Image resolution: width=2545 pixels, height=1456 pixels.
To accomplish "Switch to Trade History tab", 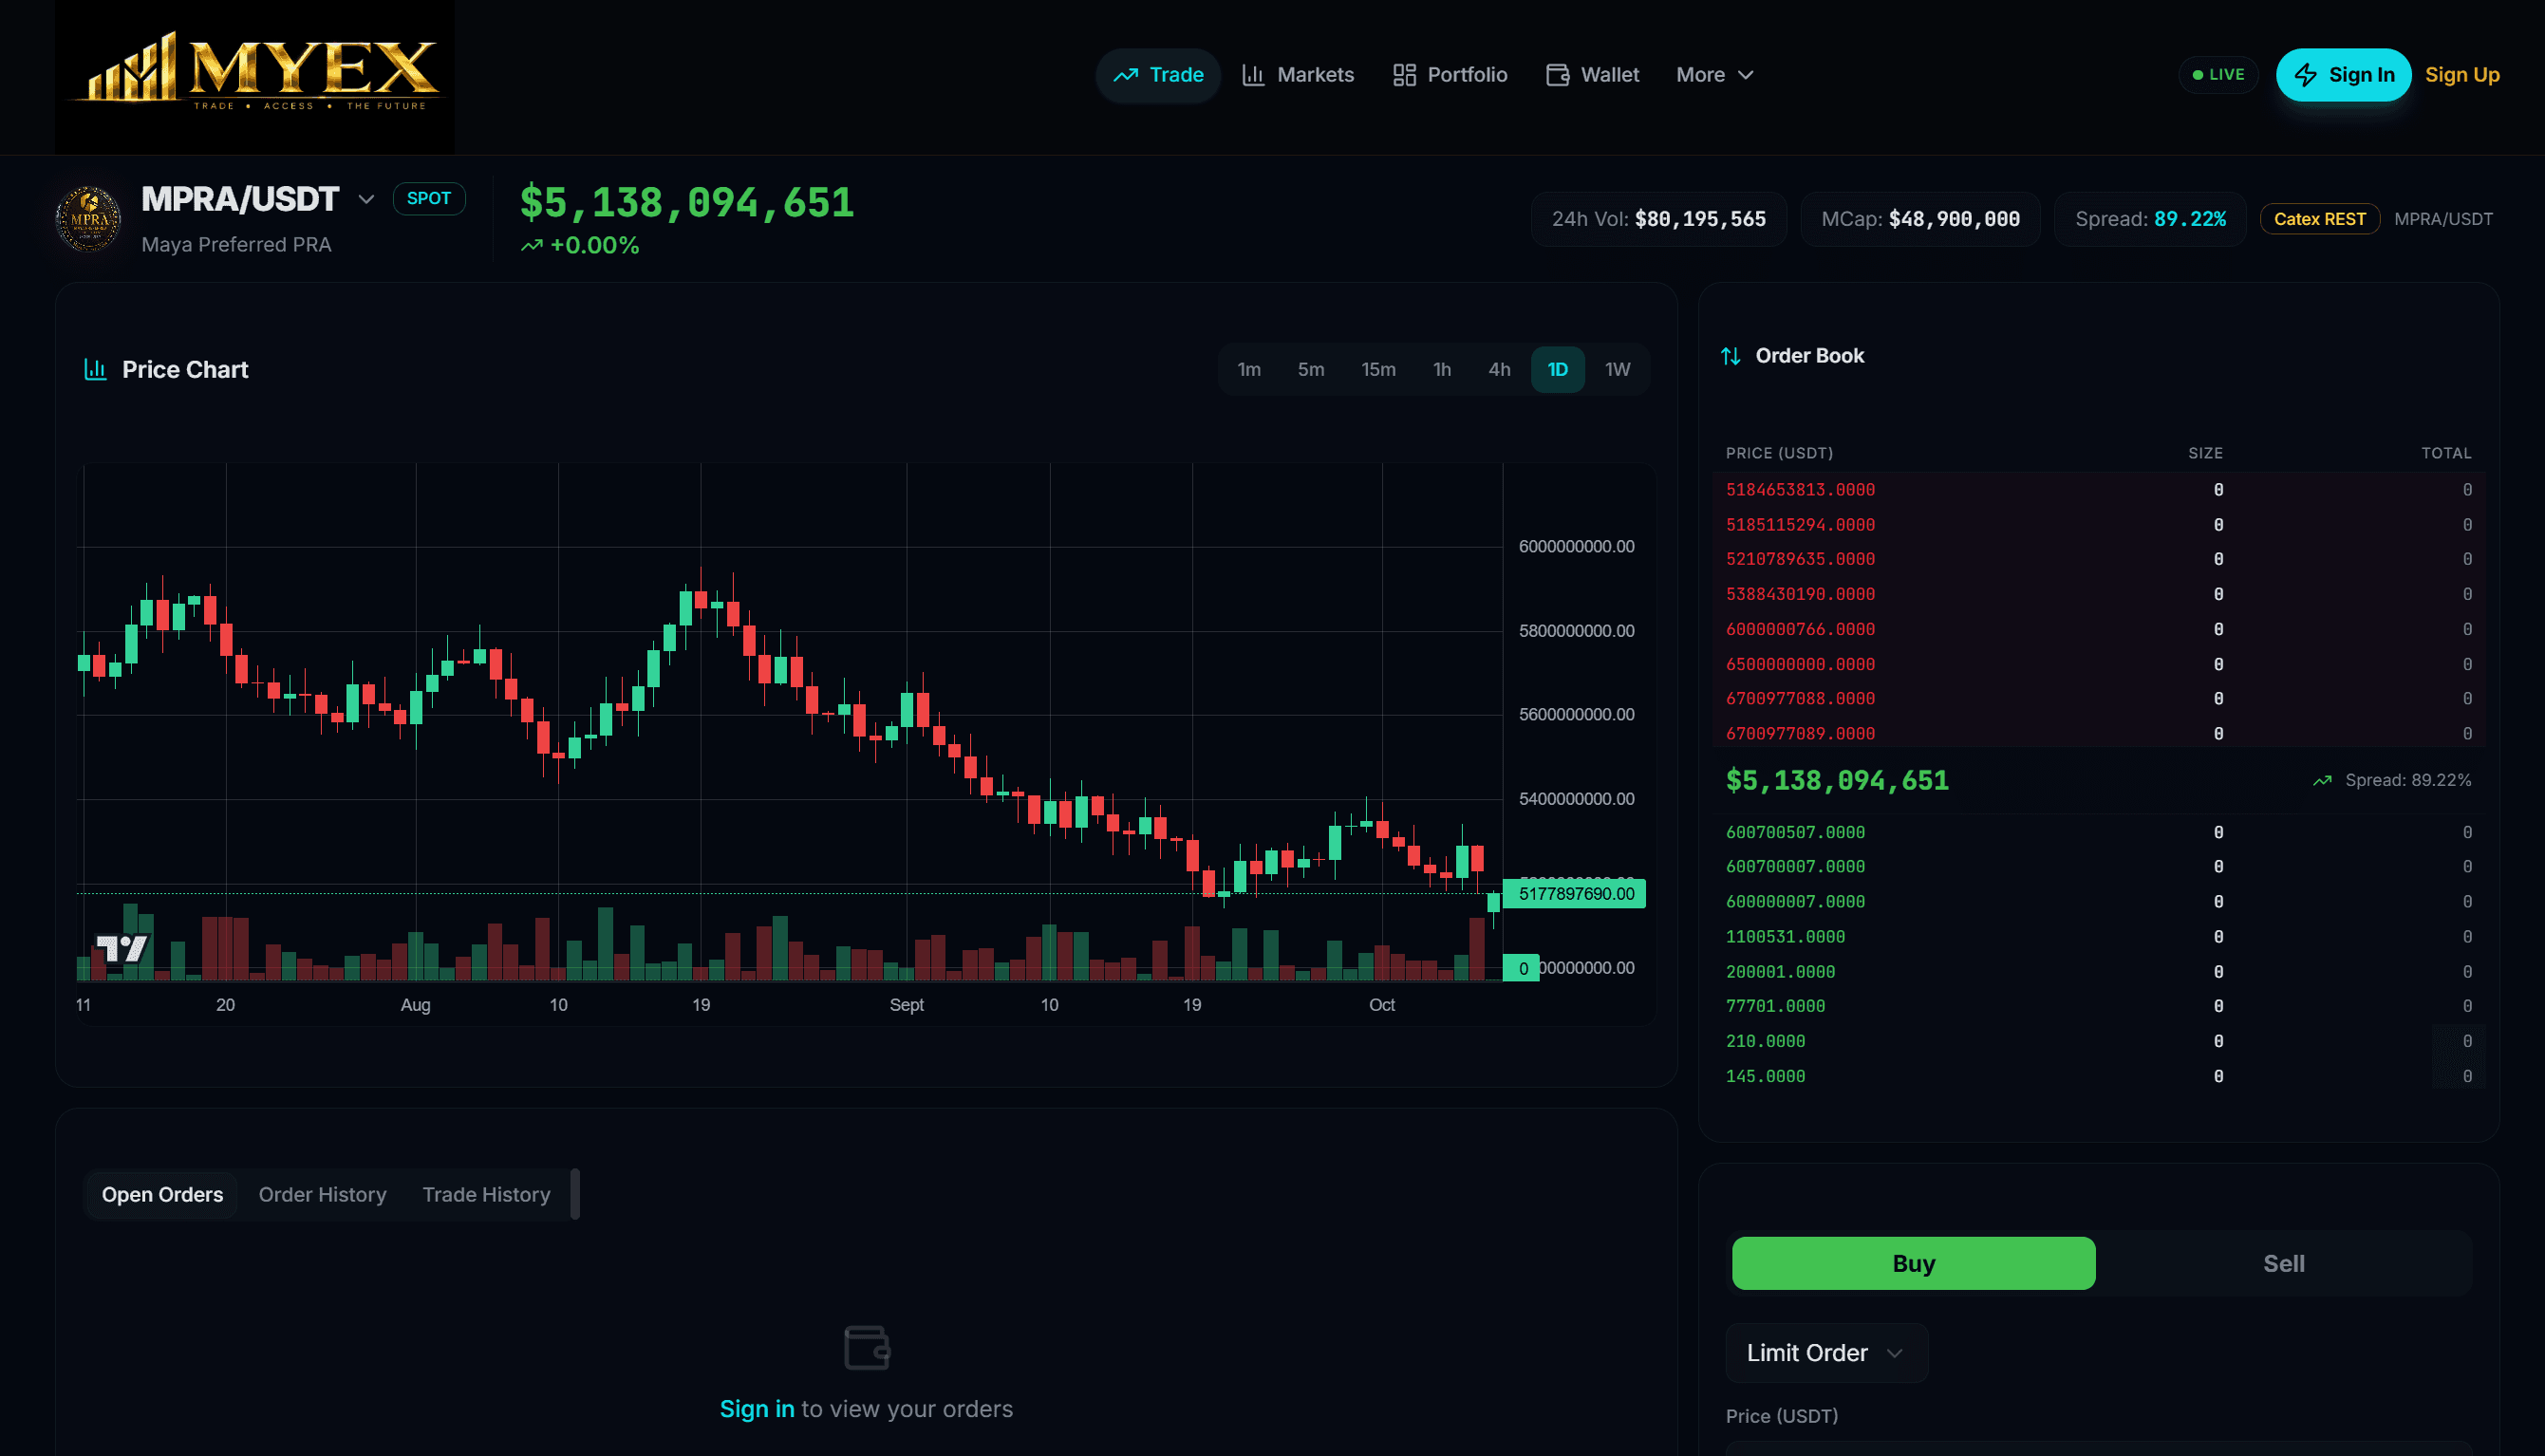I will 486,1195.
